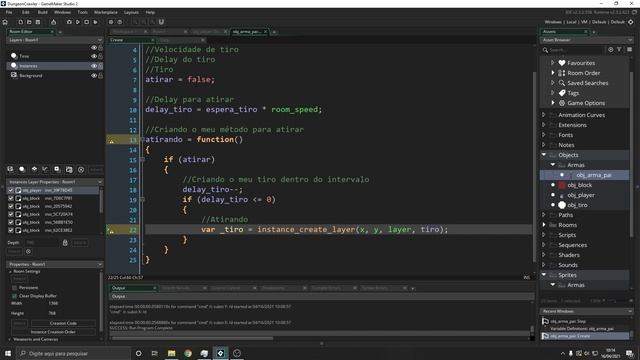The width and height of the screenshot is (640, 360).
Task: Select obj_tiro in Asset Browser
Action: tap(577, 205)
